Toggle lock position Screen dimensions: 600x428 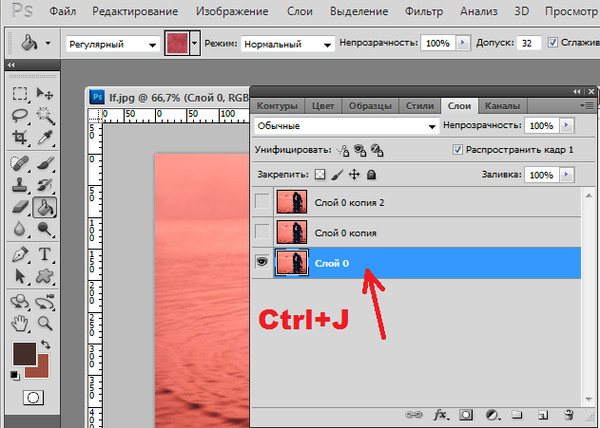point(354,175)
